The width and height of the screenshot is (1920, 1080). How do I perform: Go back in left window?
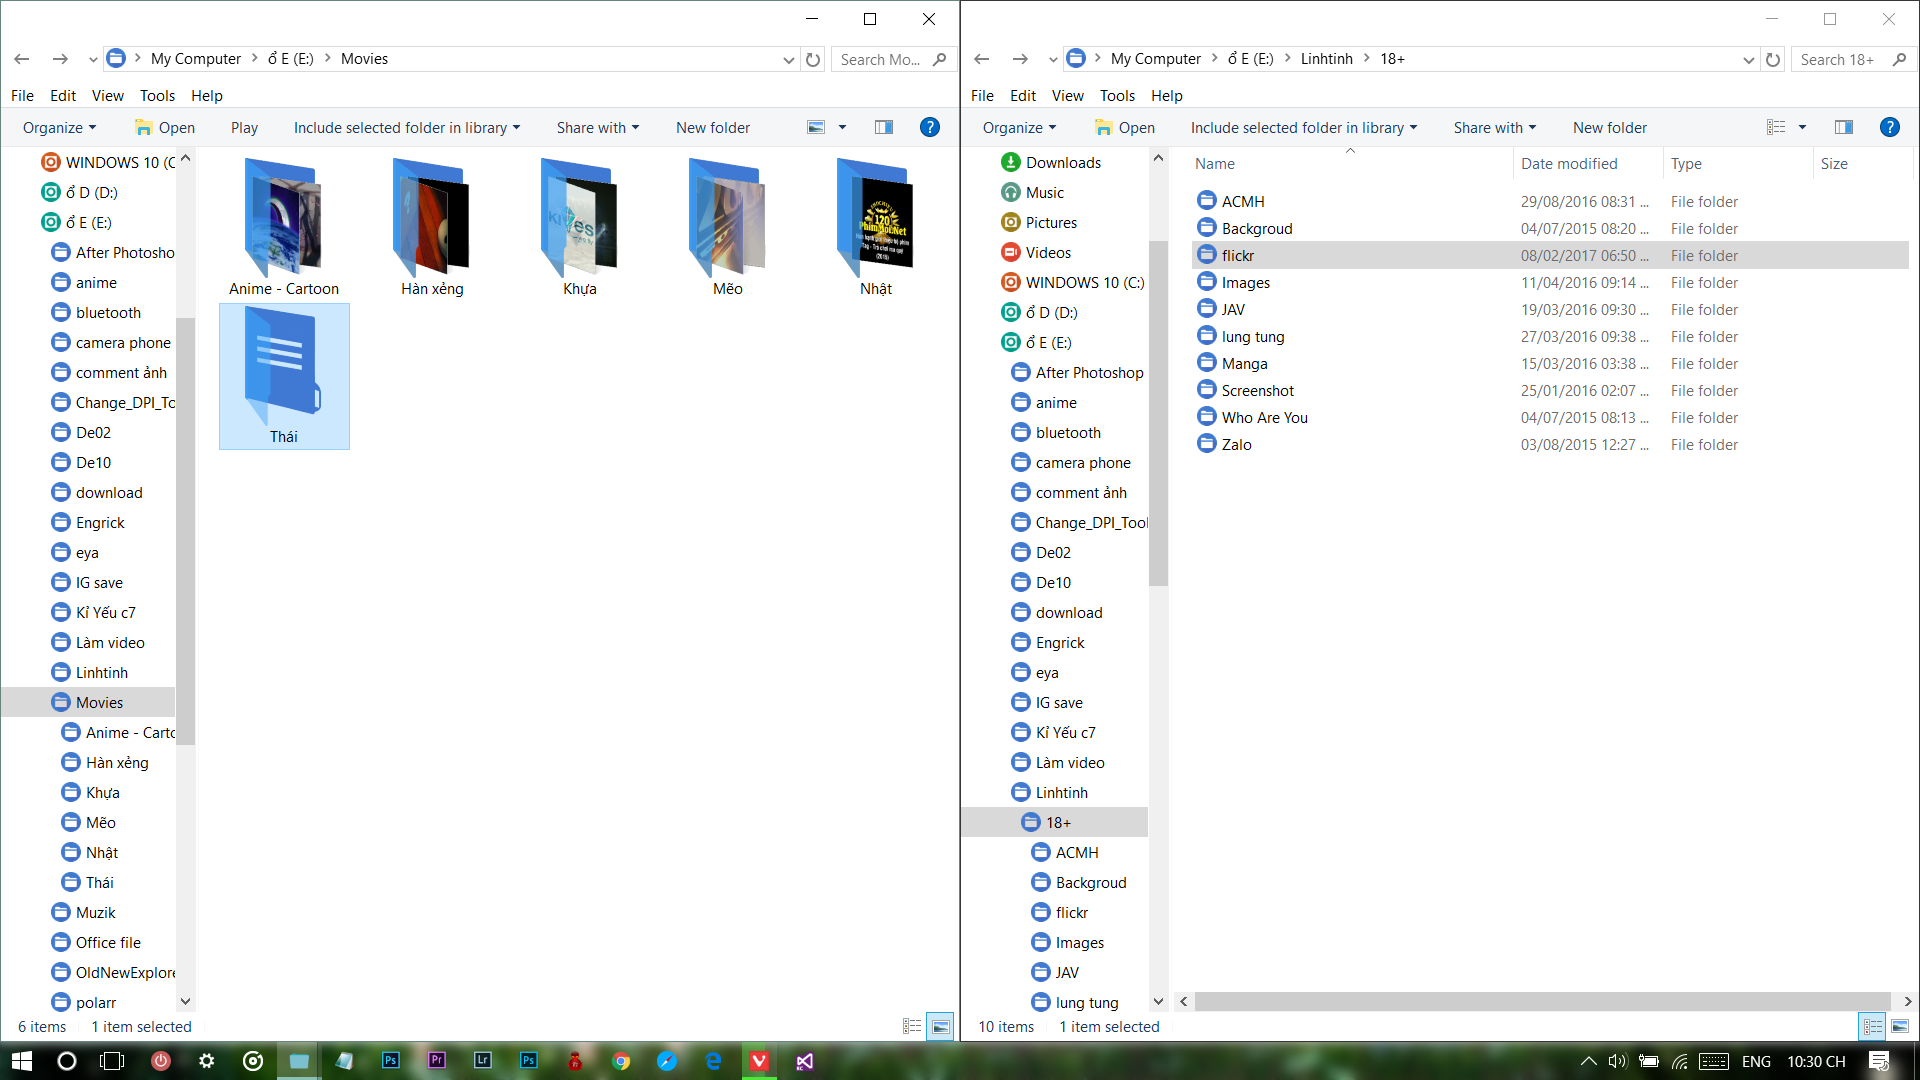pos(22,59)
